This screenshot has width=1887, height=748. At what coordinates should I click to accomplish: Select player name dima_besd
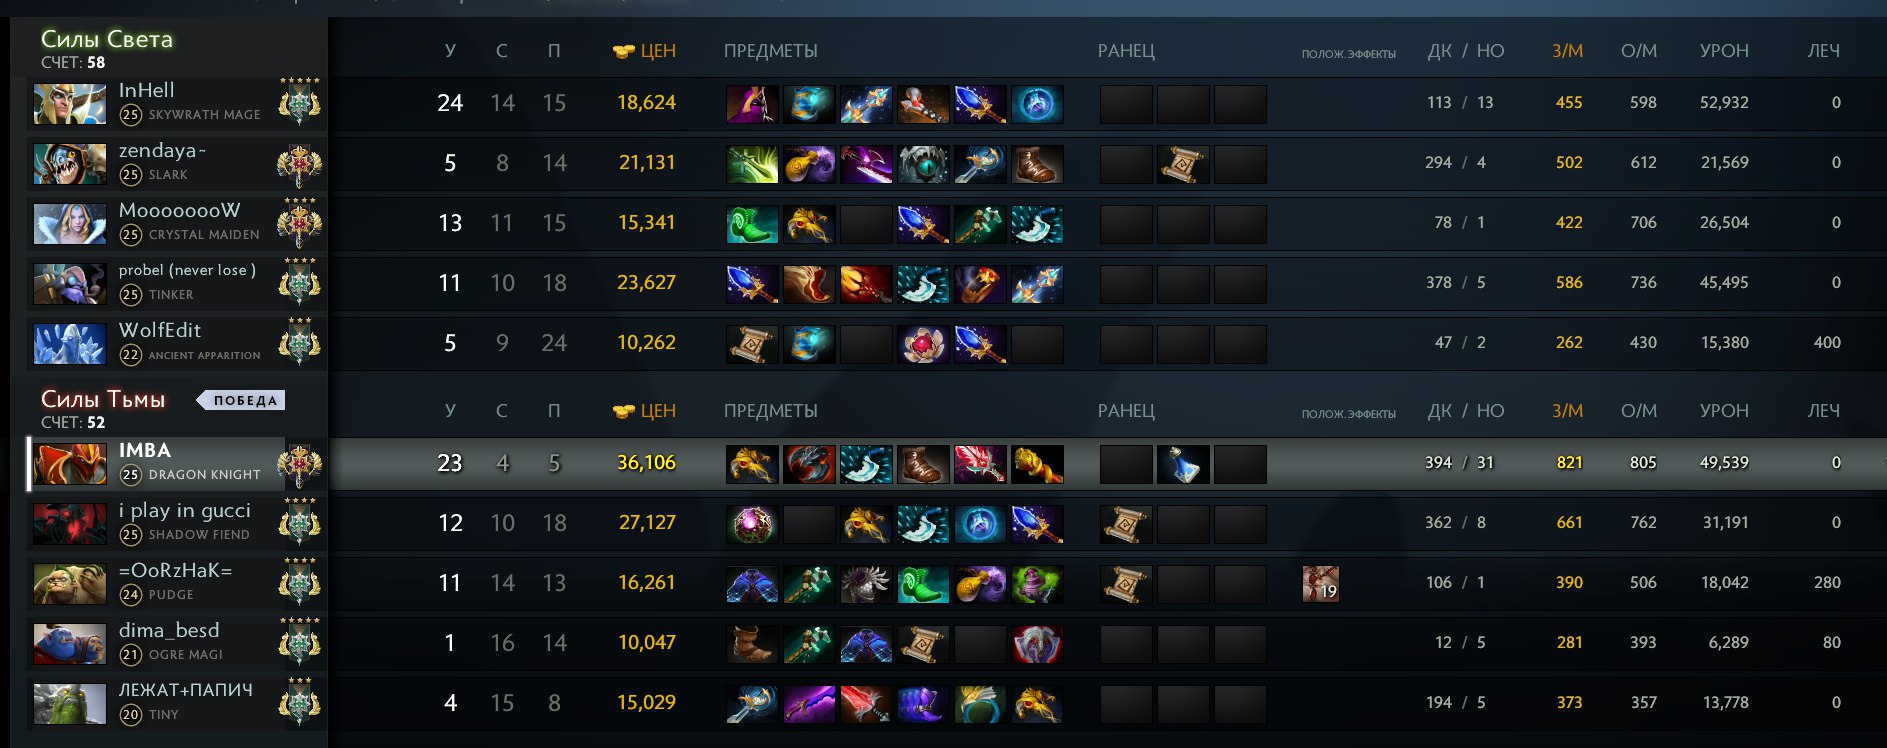[x=169, y=631]
